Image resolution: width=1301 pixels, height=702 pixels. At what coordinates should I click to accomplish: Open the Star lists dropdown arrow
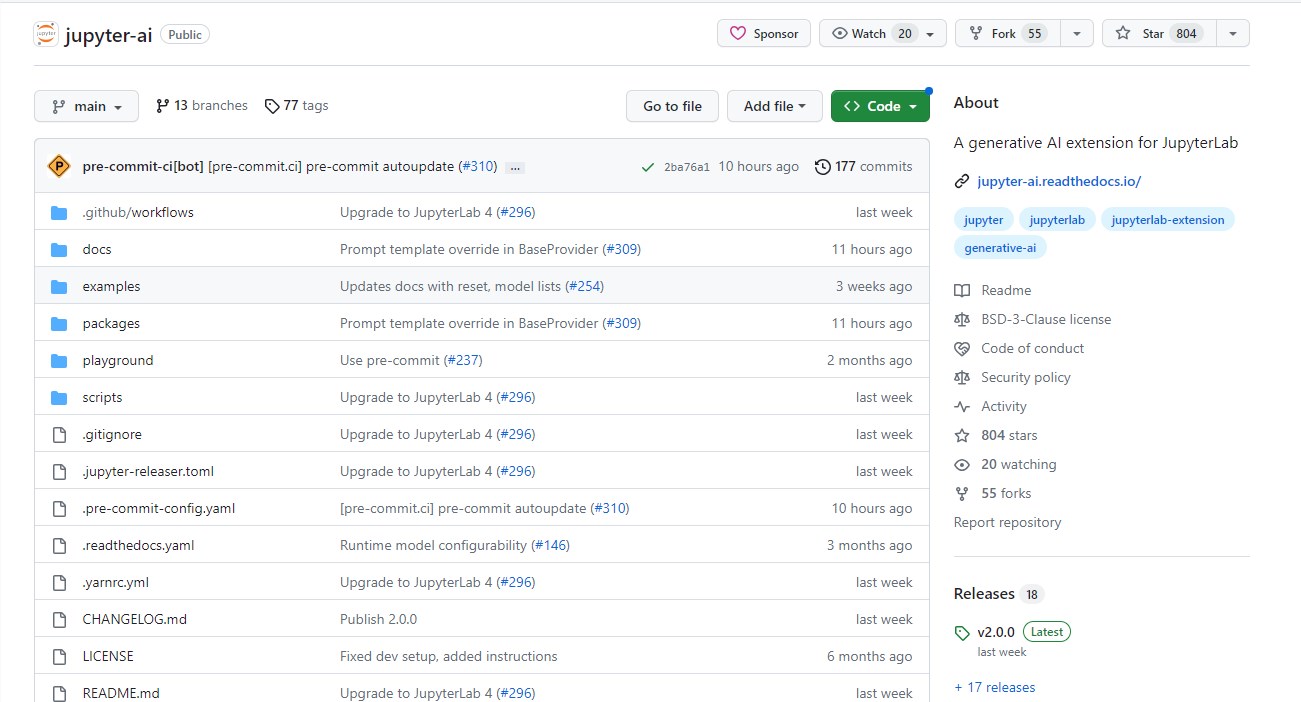[1233, 33]
